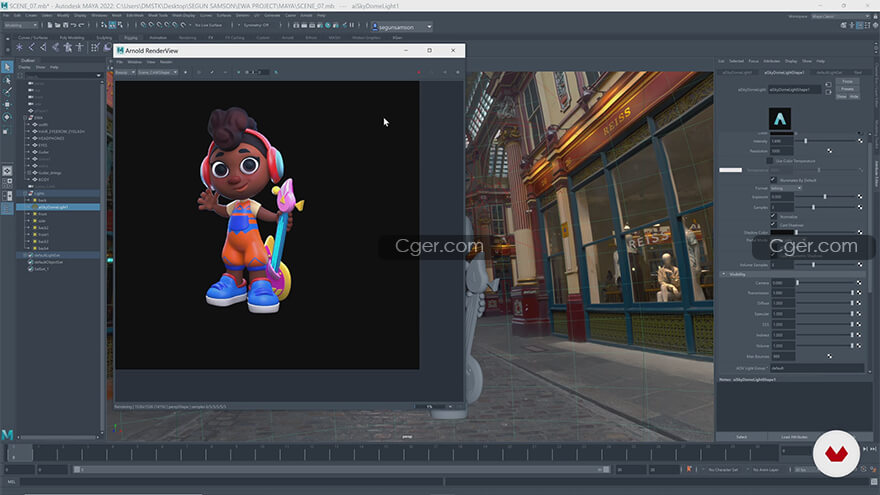Open the Beauty AOV dropdown in RenderView
This screenshot has height=495, width=880.
(x=125, y=72)
